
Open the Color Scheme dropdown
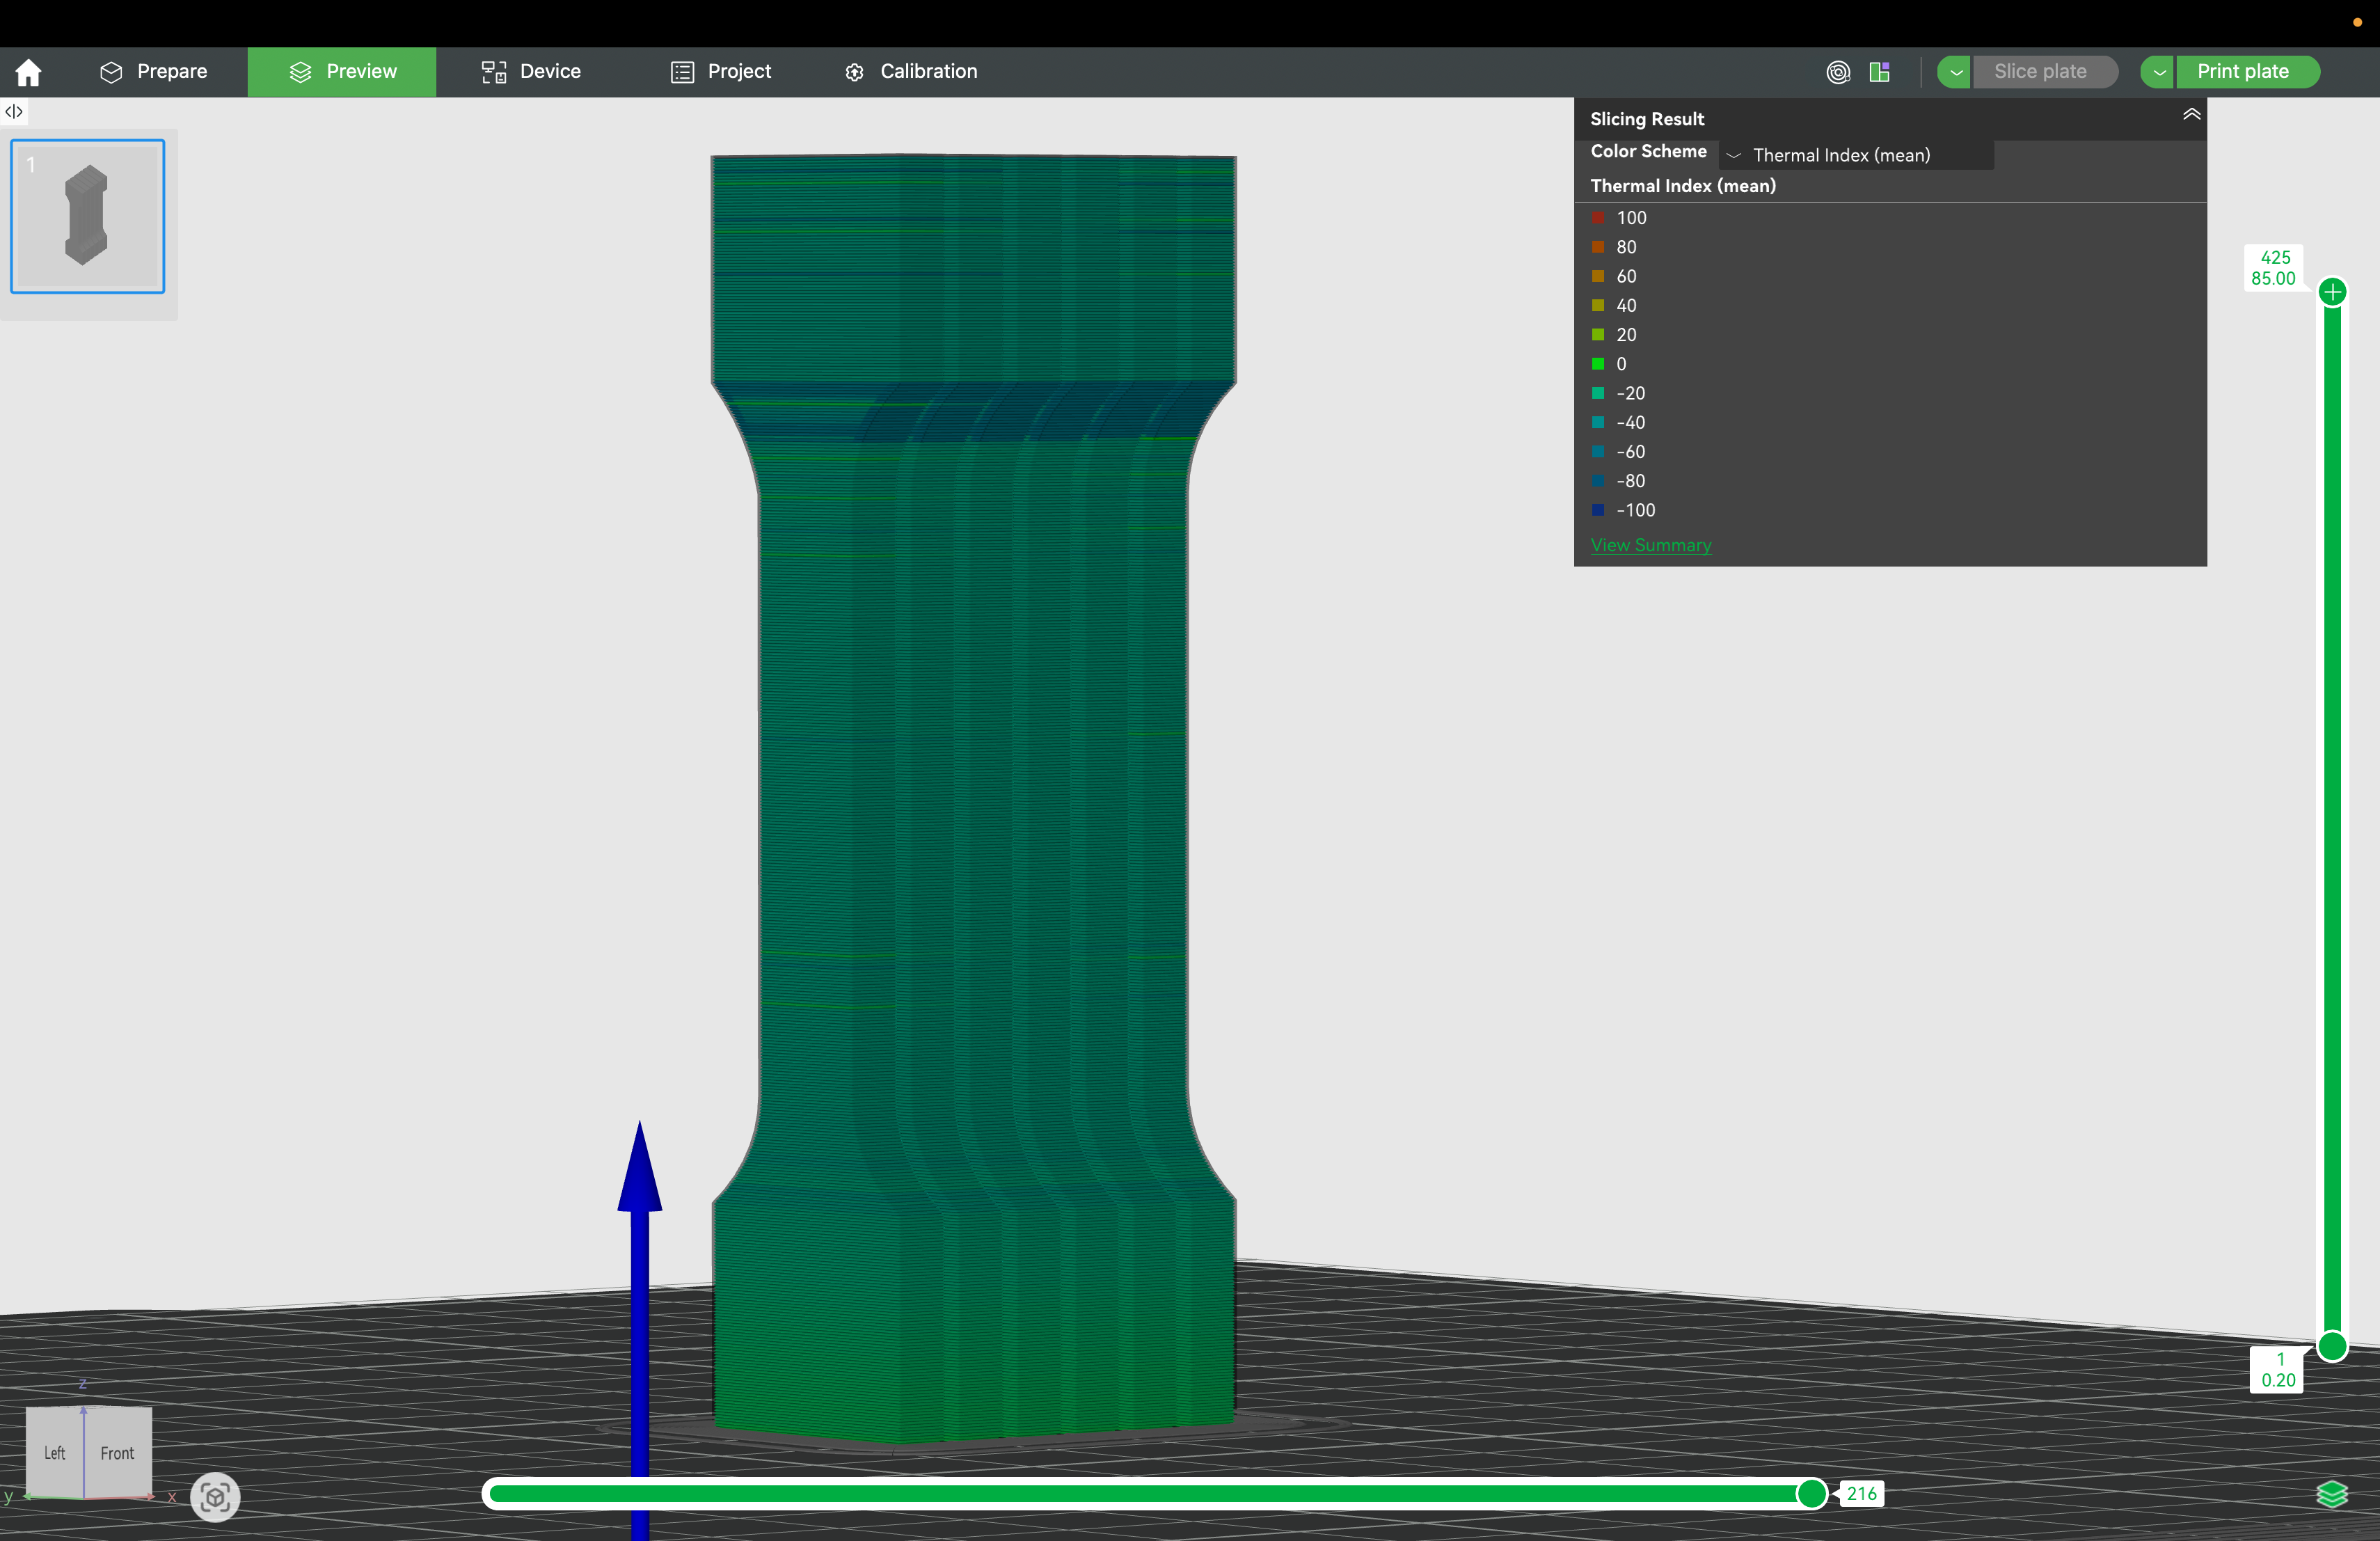click(x=1857, y=155)
